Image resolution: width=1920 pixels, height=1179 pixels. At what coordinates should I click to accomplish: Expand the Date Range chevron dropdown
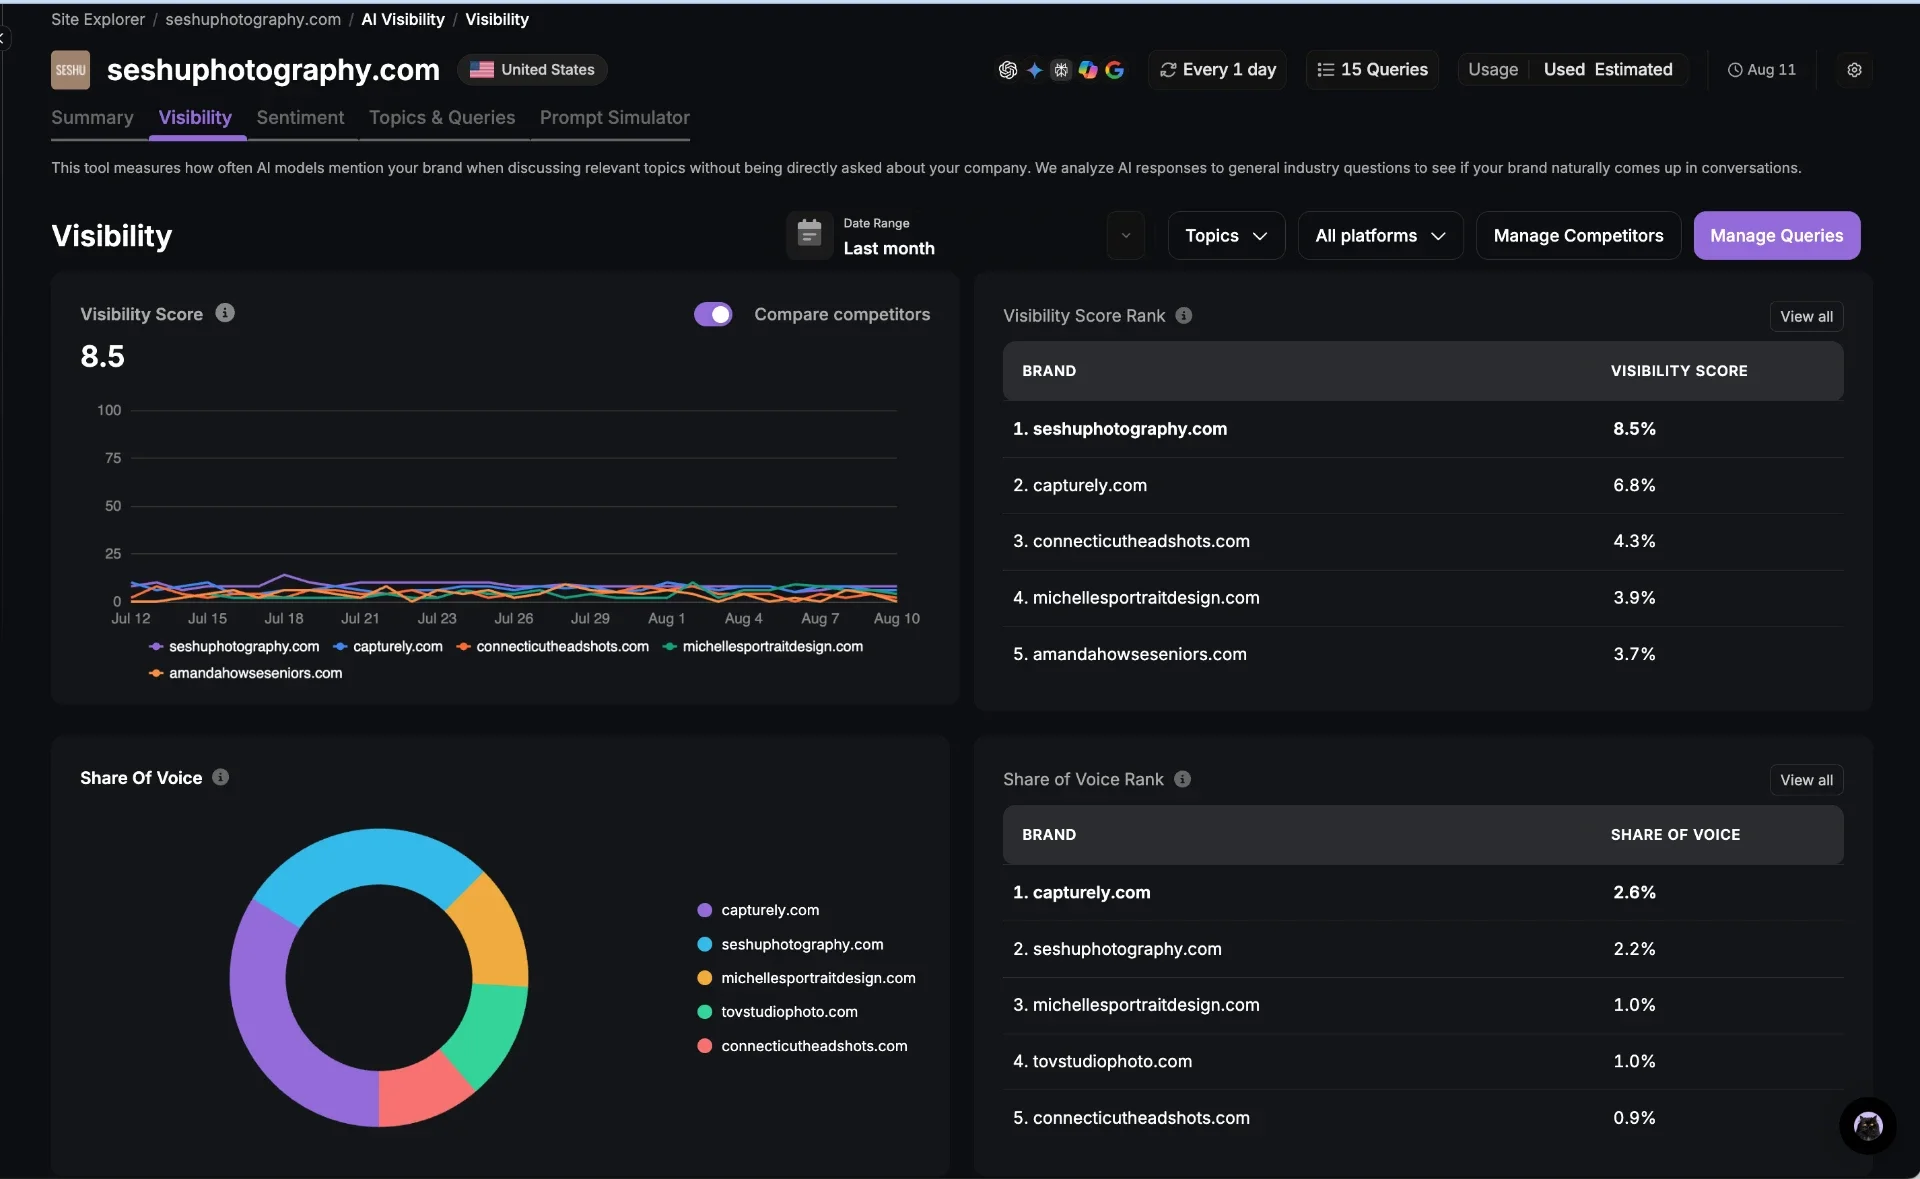click(1126, 236)
